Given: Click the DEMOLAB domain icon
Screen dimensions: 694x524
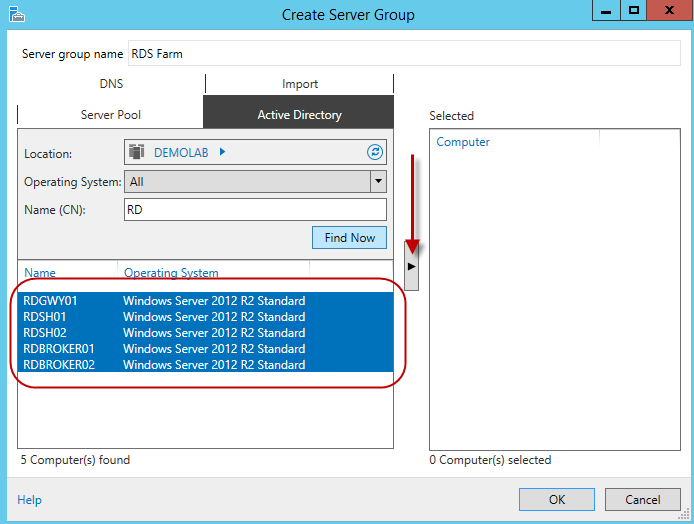Looking at the screenshot, I should coord(138,152).
